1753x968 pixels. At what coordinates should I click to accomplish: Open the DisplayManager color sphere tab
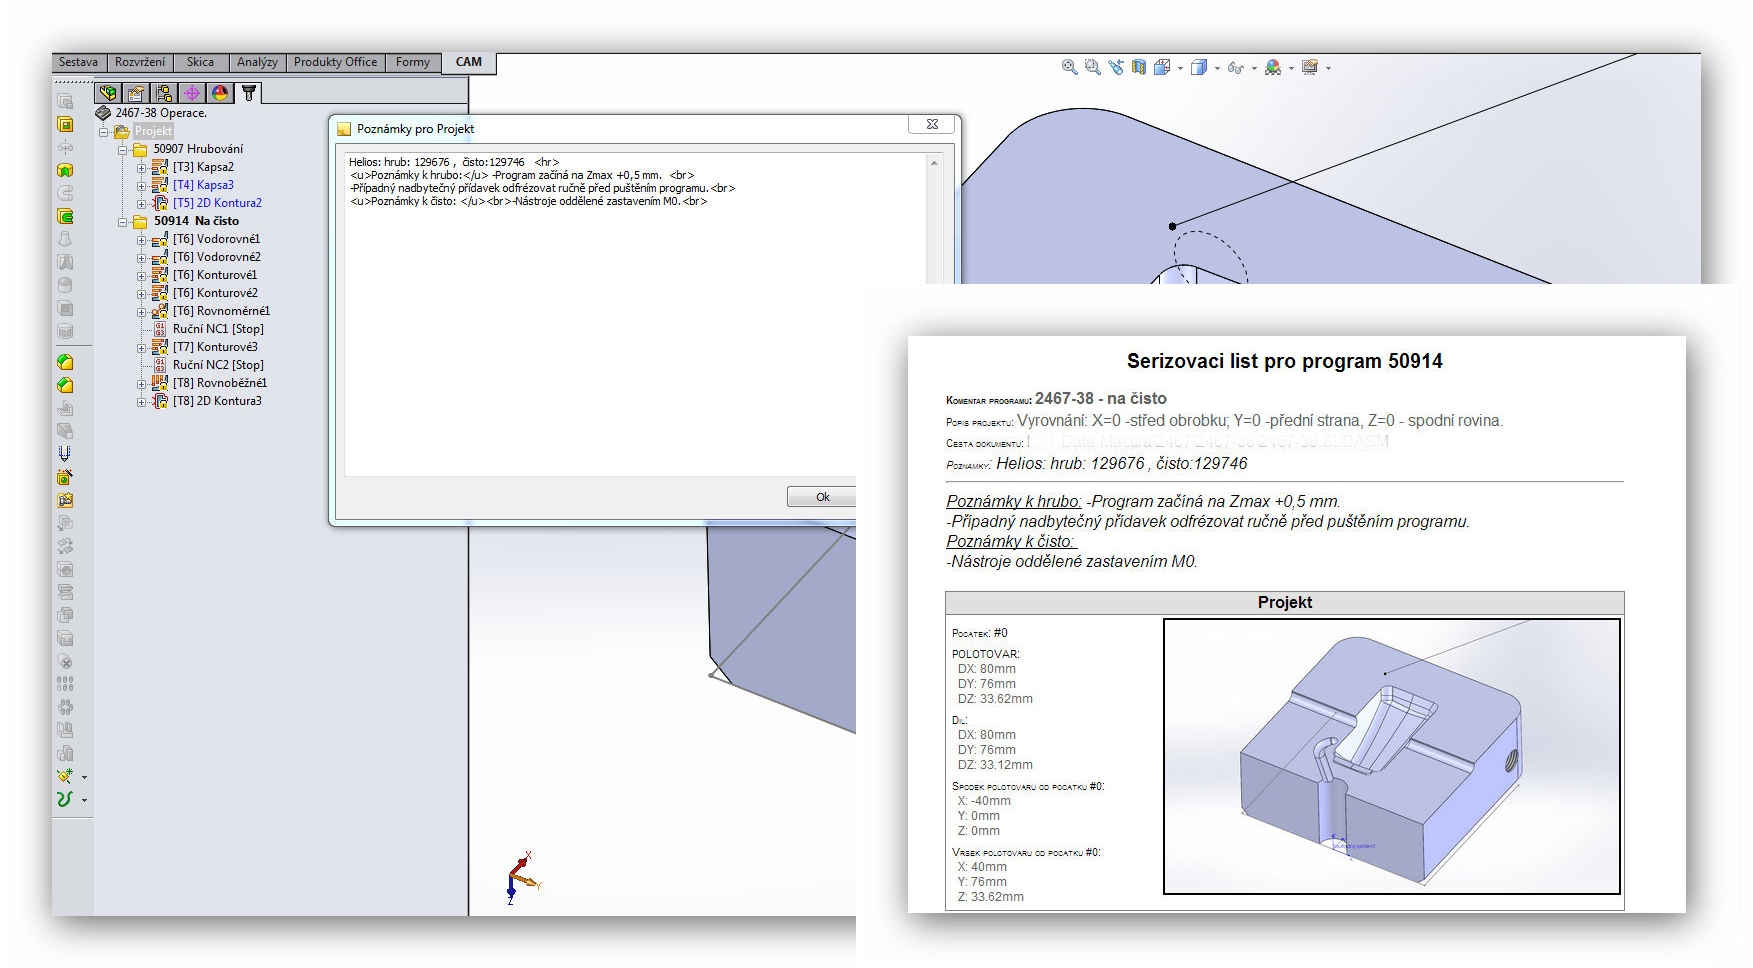tap(220, 93)
